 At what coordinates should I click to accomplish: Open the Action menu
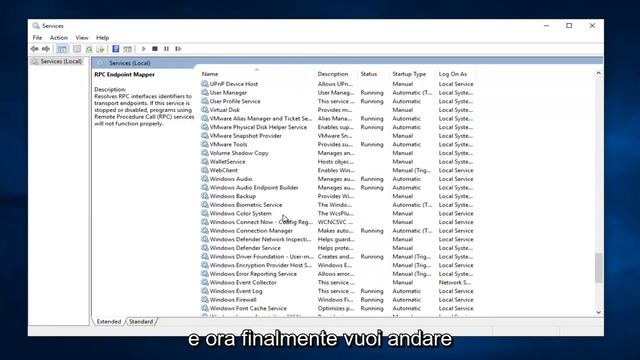click(x=59, y=38)
